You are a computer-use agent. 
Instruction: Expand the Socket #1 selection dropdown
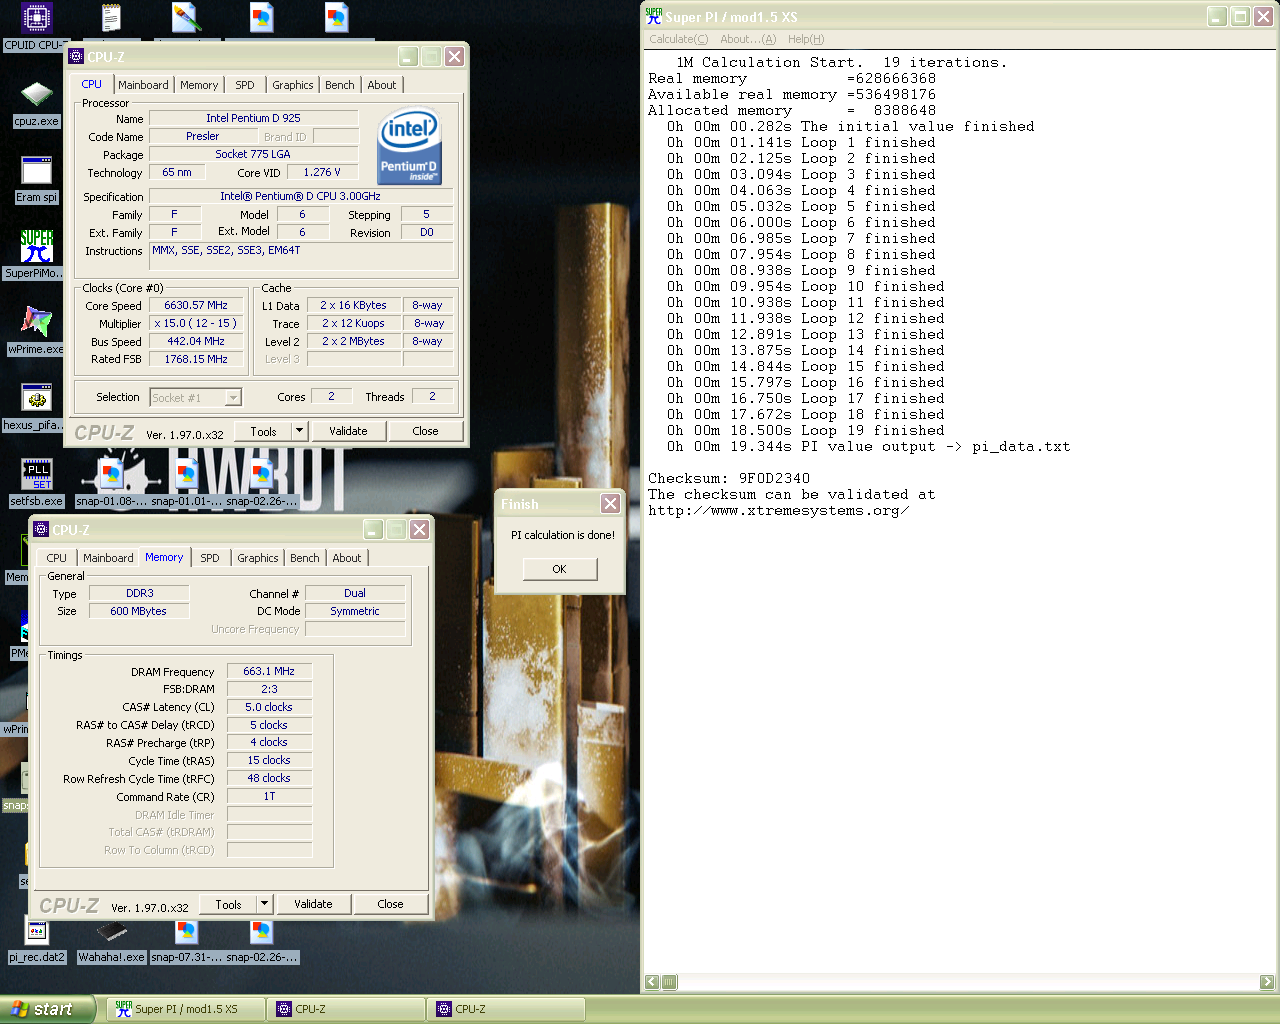tap(233, 398)
